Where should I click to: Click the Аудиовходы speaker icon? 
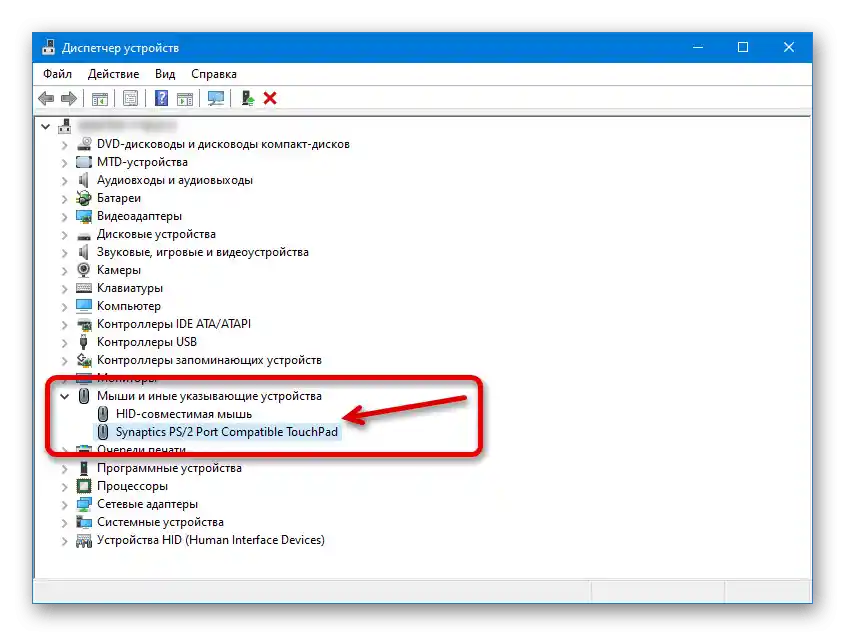pyautogui.click(x=84, y=180)
